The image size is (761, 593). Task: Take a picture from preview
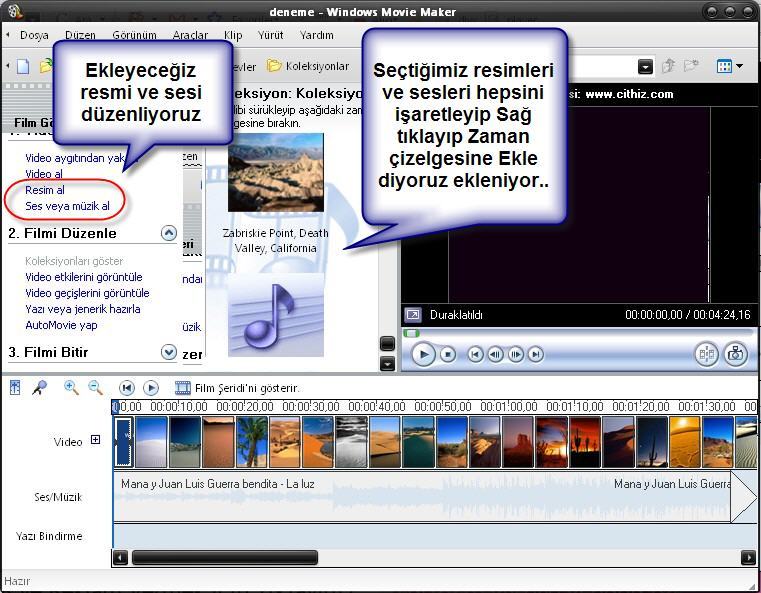[x=735, y=354]
